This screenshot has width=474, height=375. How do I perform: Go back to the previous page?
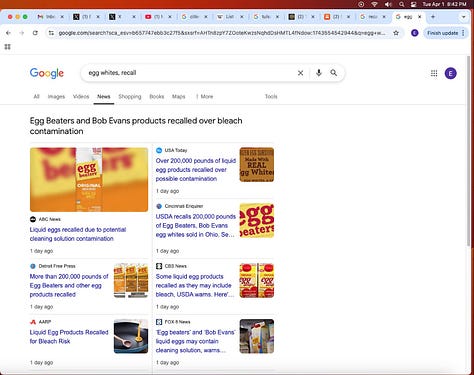[8, 33]
